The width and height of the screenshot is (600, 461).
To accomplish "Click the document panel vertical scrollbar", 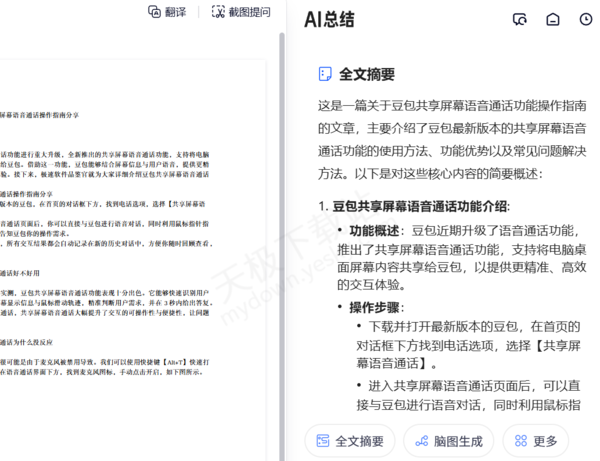I will click(282, 245).
